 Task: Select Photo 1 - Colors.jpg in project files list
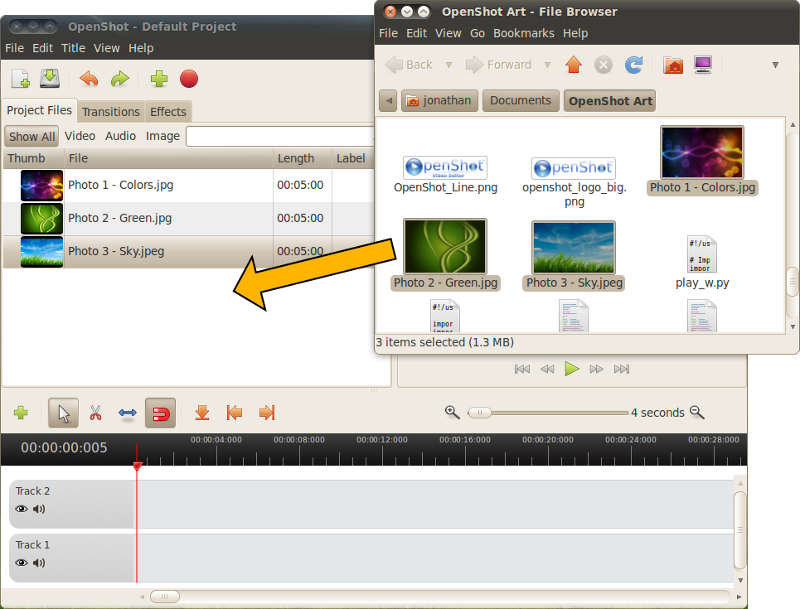pyautogui.click(x=188, y=185)
